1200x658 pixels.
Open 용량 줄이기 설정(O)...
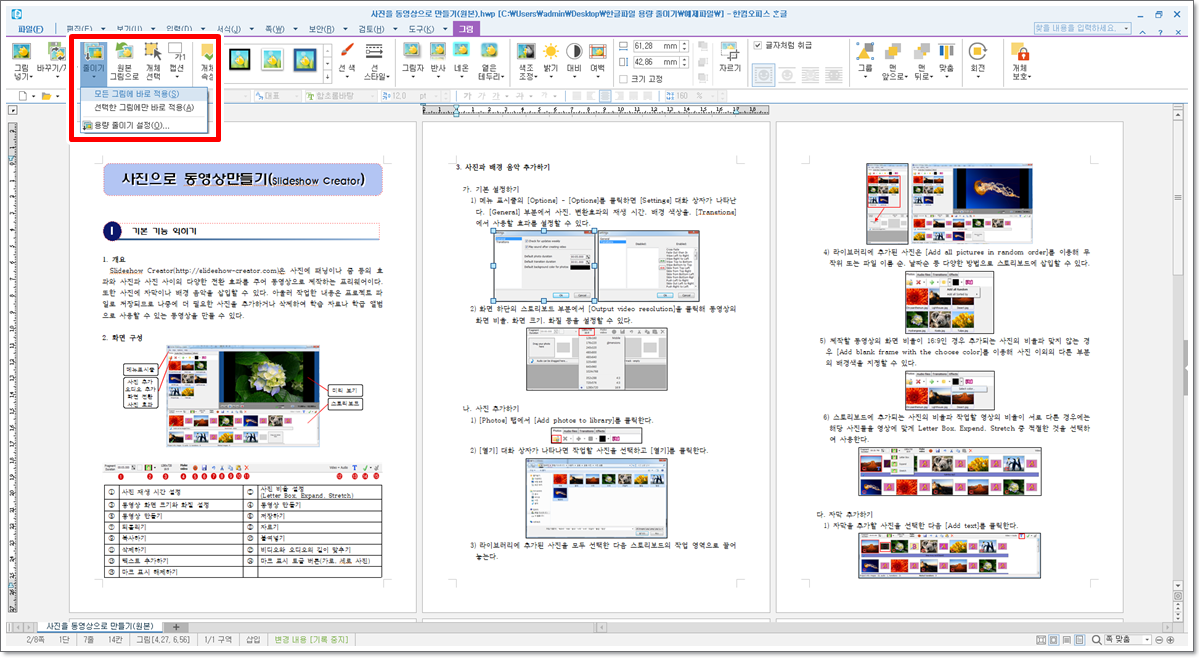pos(143,126)
